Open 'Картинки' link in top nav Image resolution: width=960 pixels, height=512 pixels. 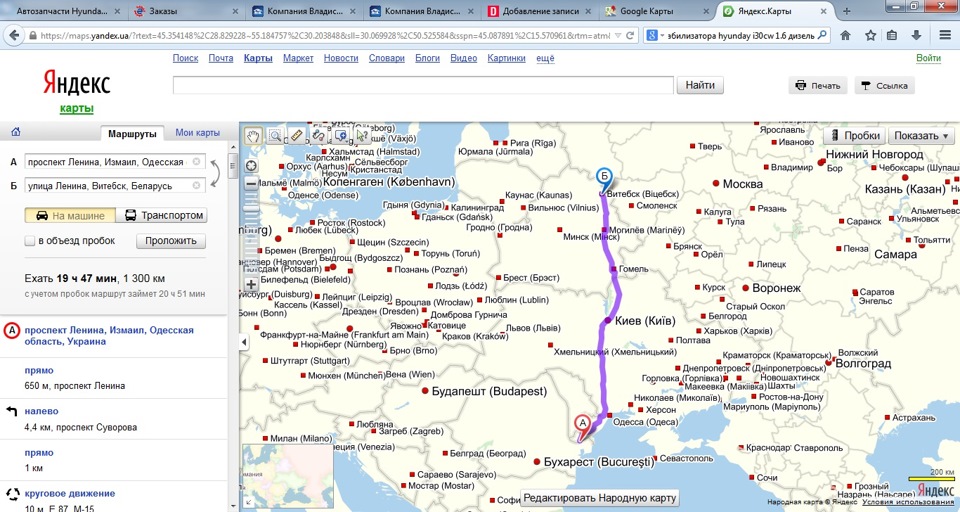pos(506,58)
